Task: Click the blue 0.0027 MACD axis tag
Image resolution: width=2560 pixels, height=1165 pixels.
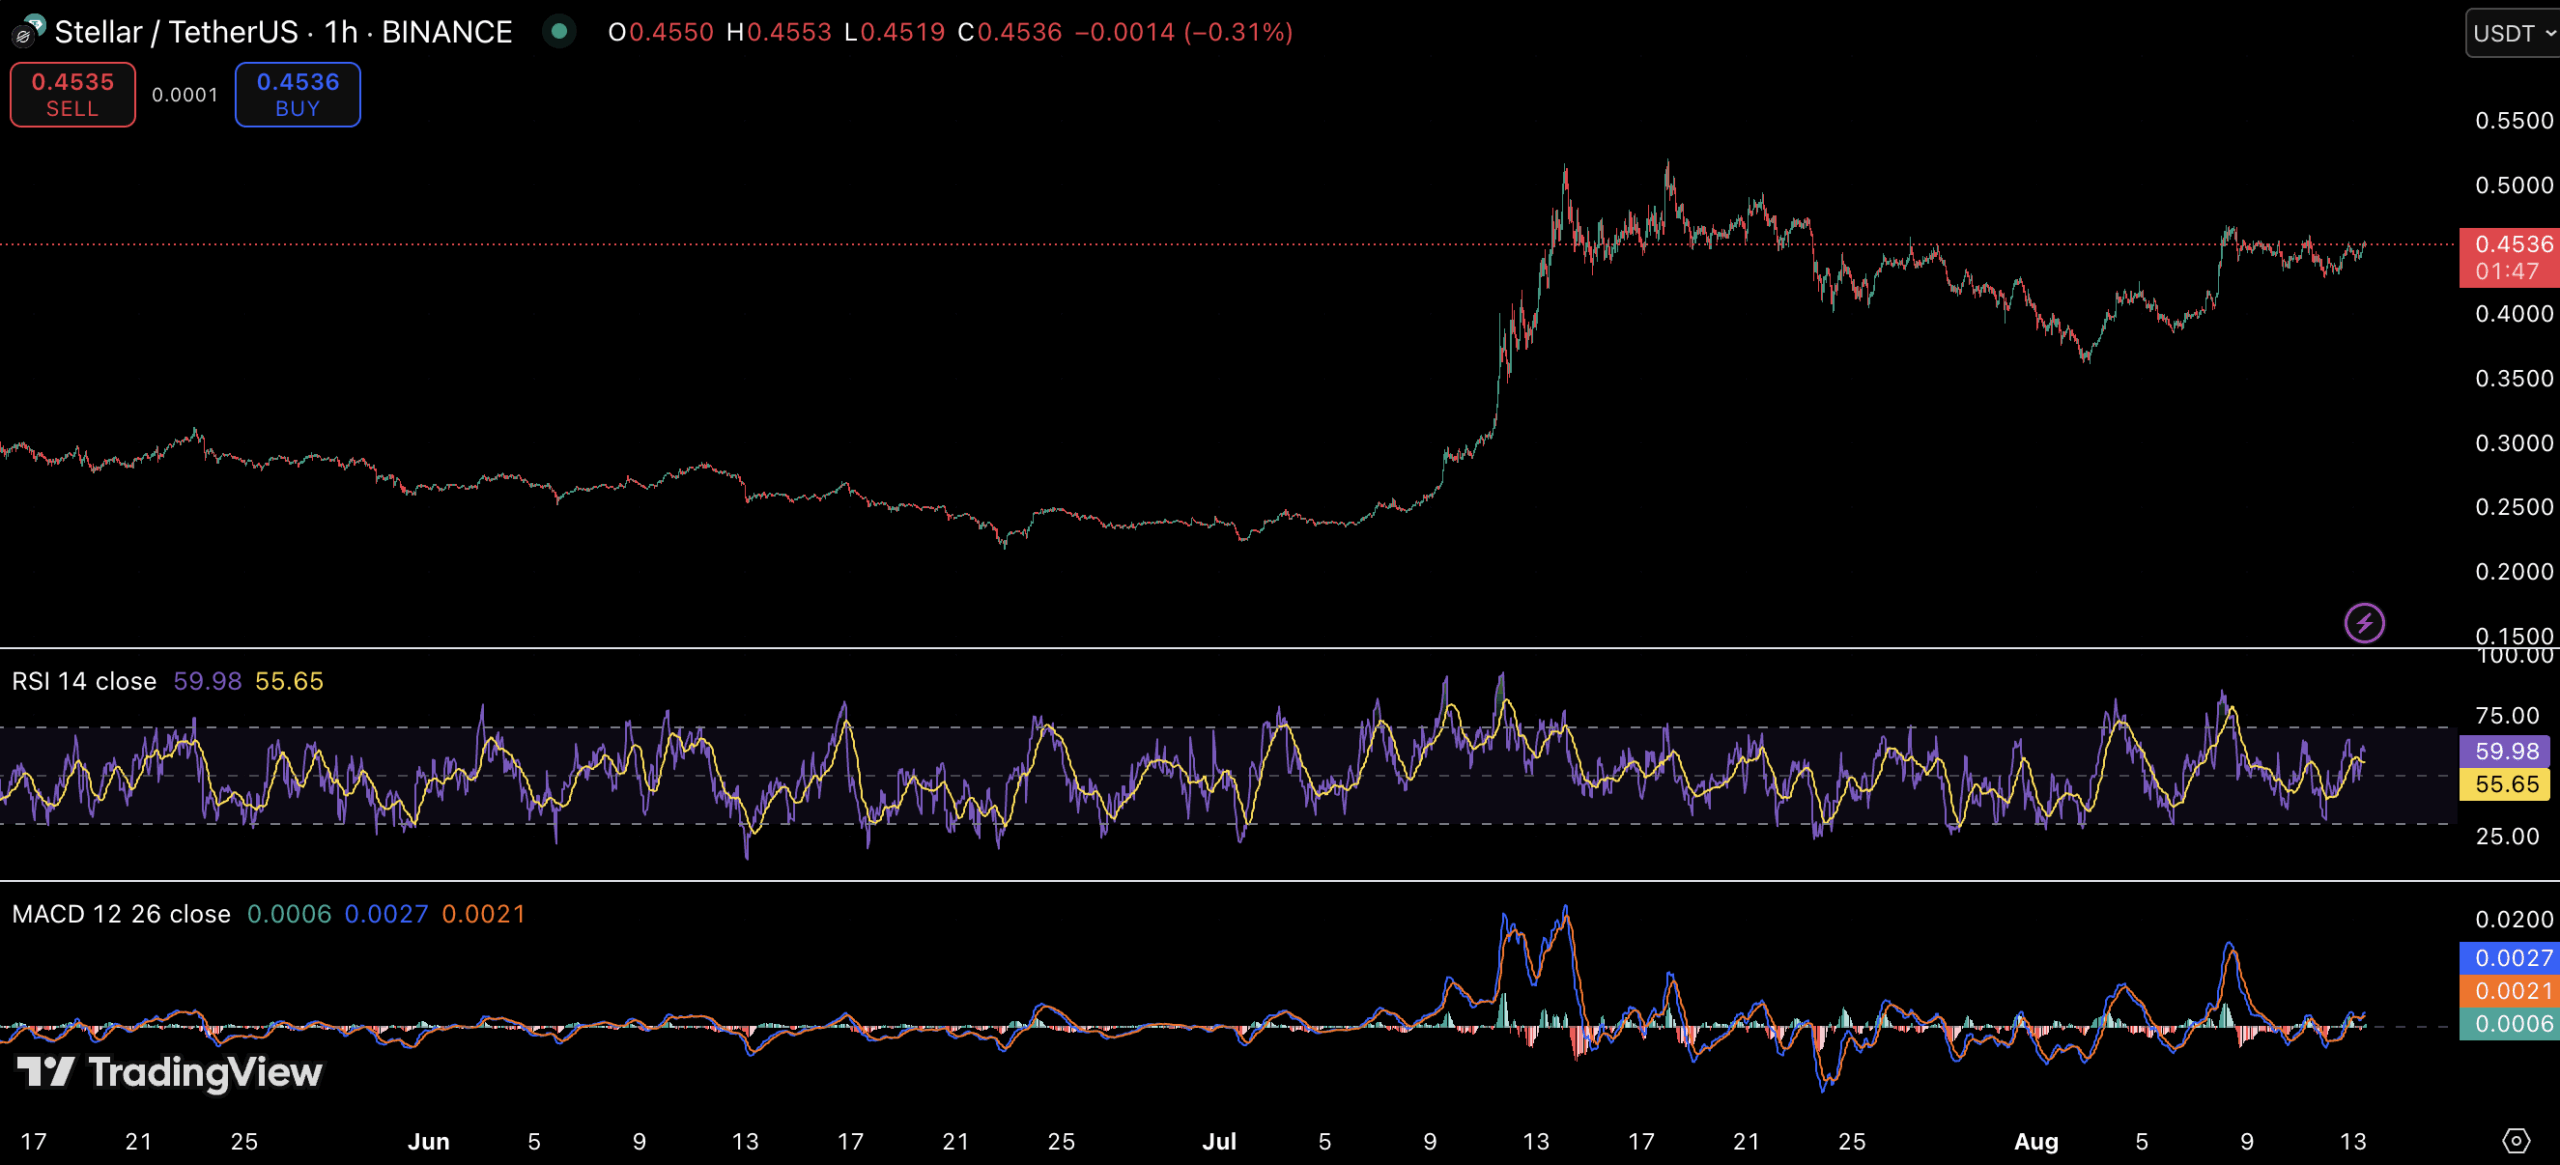Action: coord(2508,958)
